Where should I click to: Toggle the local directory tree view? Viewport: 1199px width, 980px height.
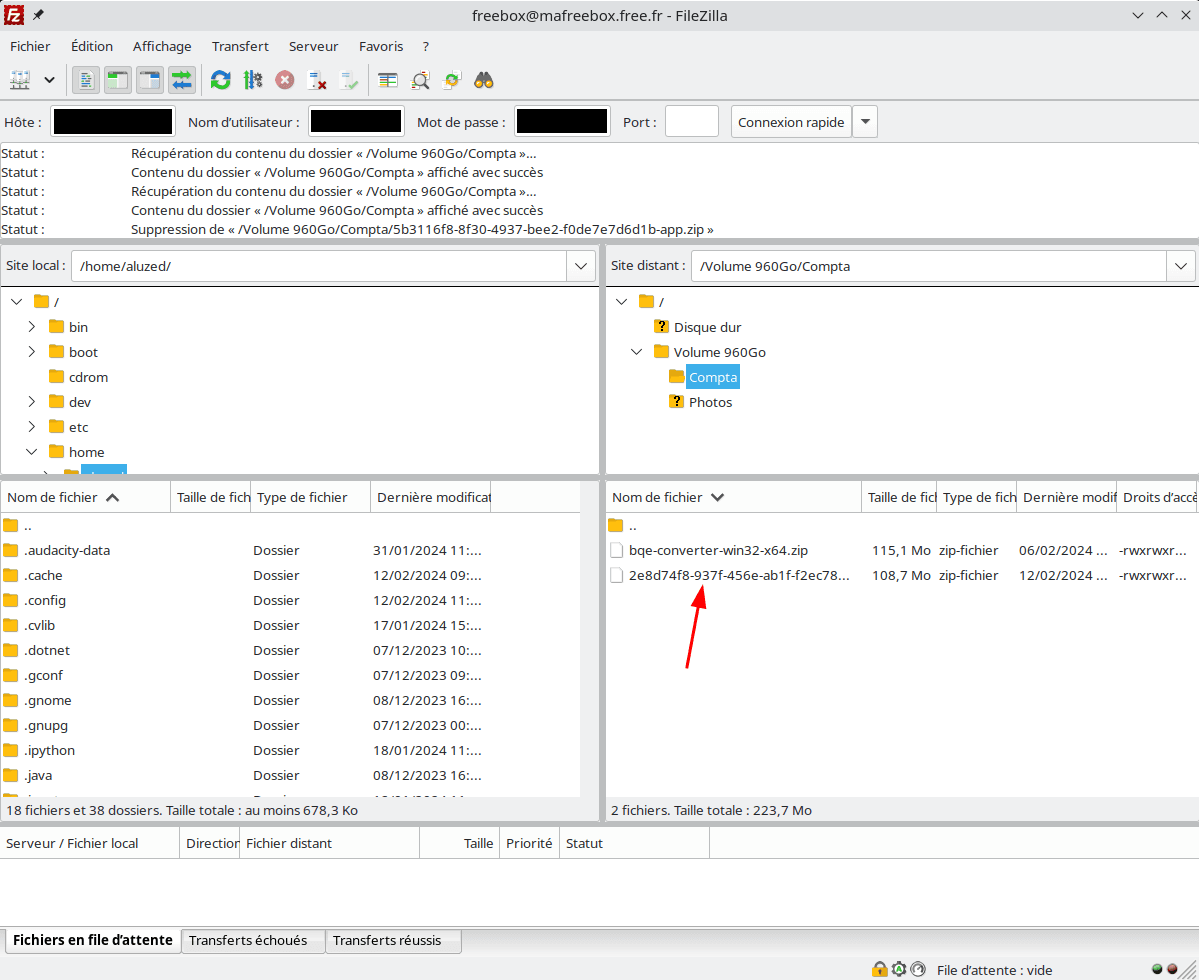[x=118, y=80]
